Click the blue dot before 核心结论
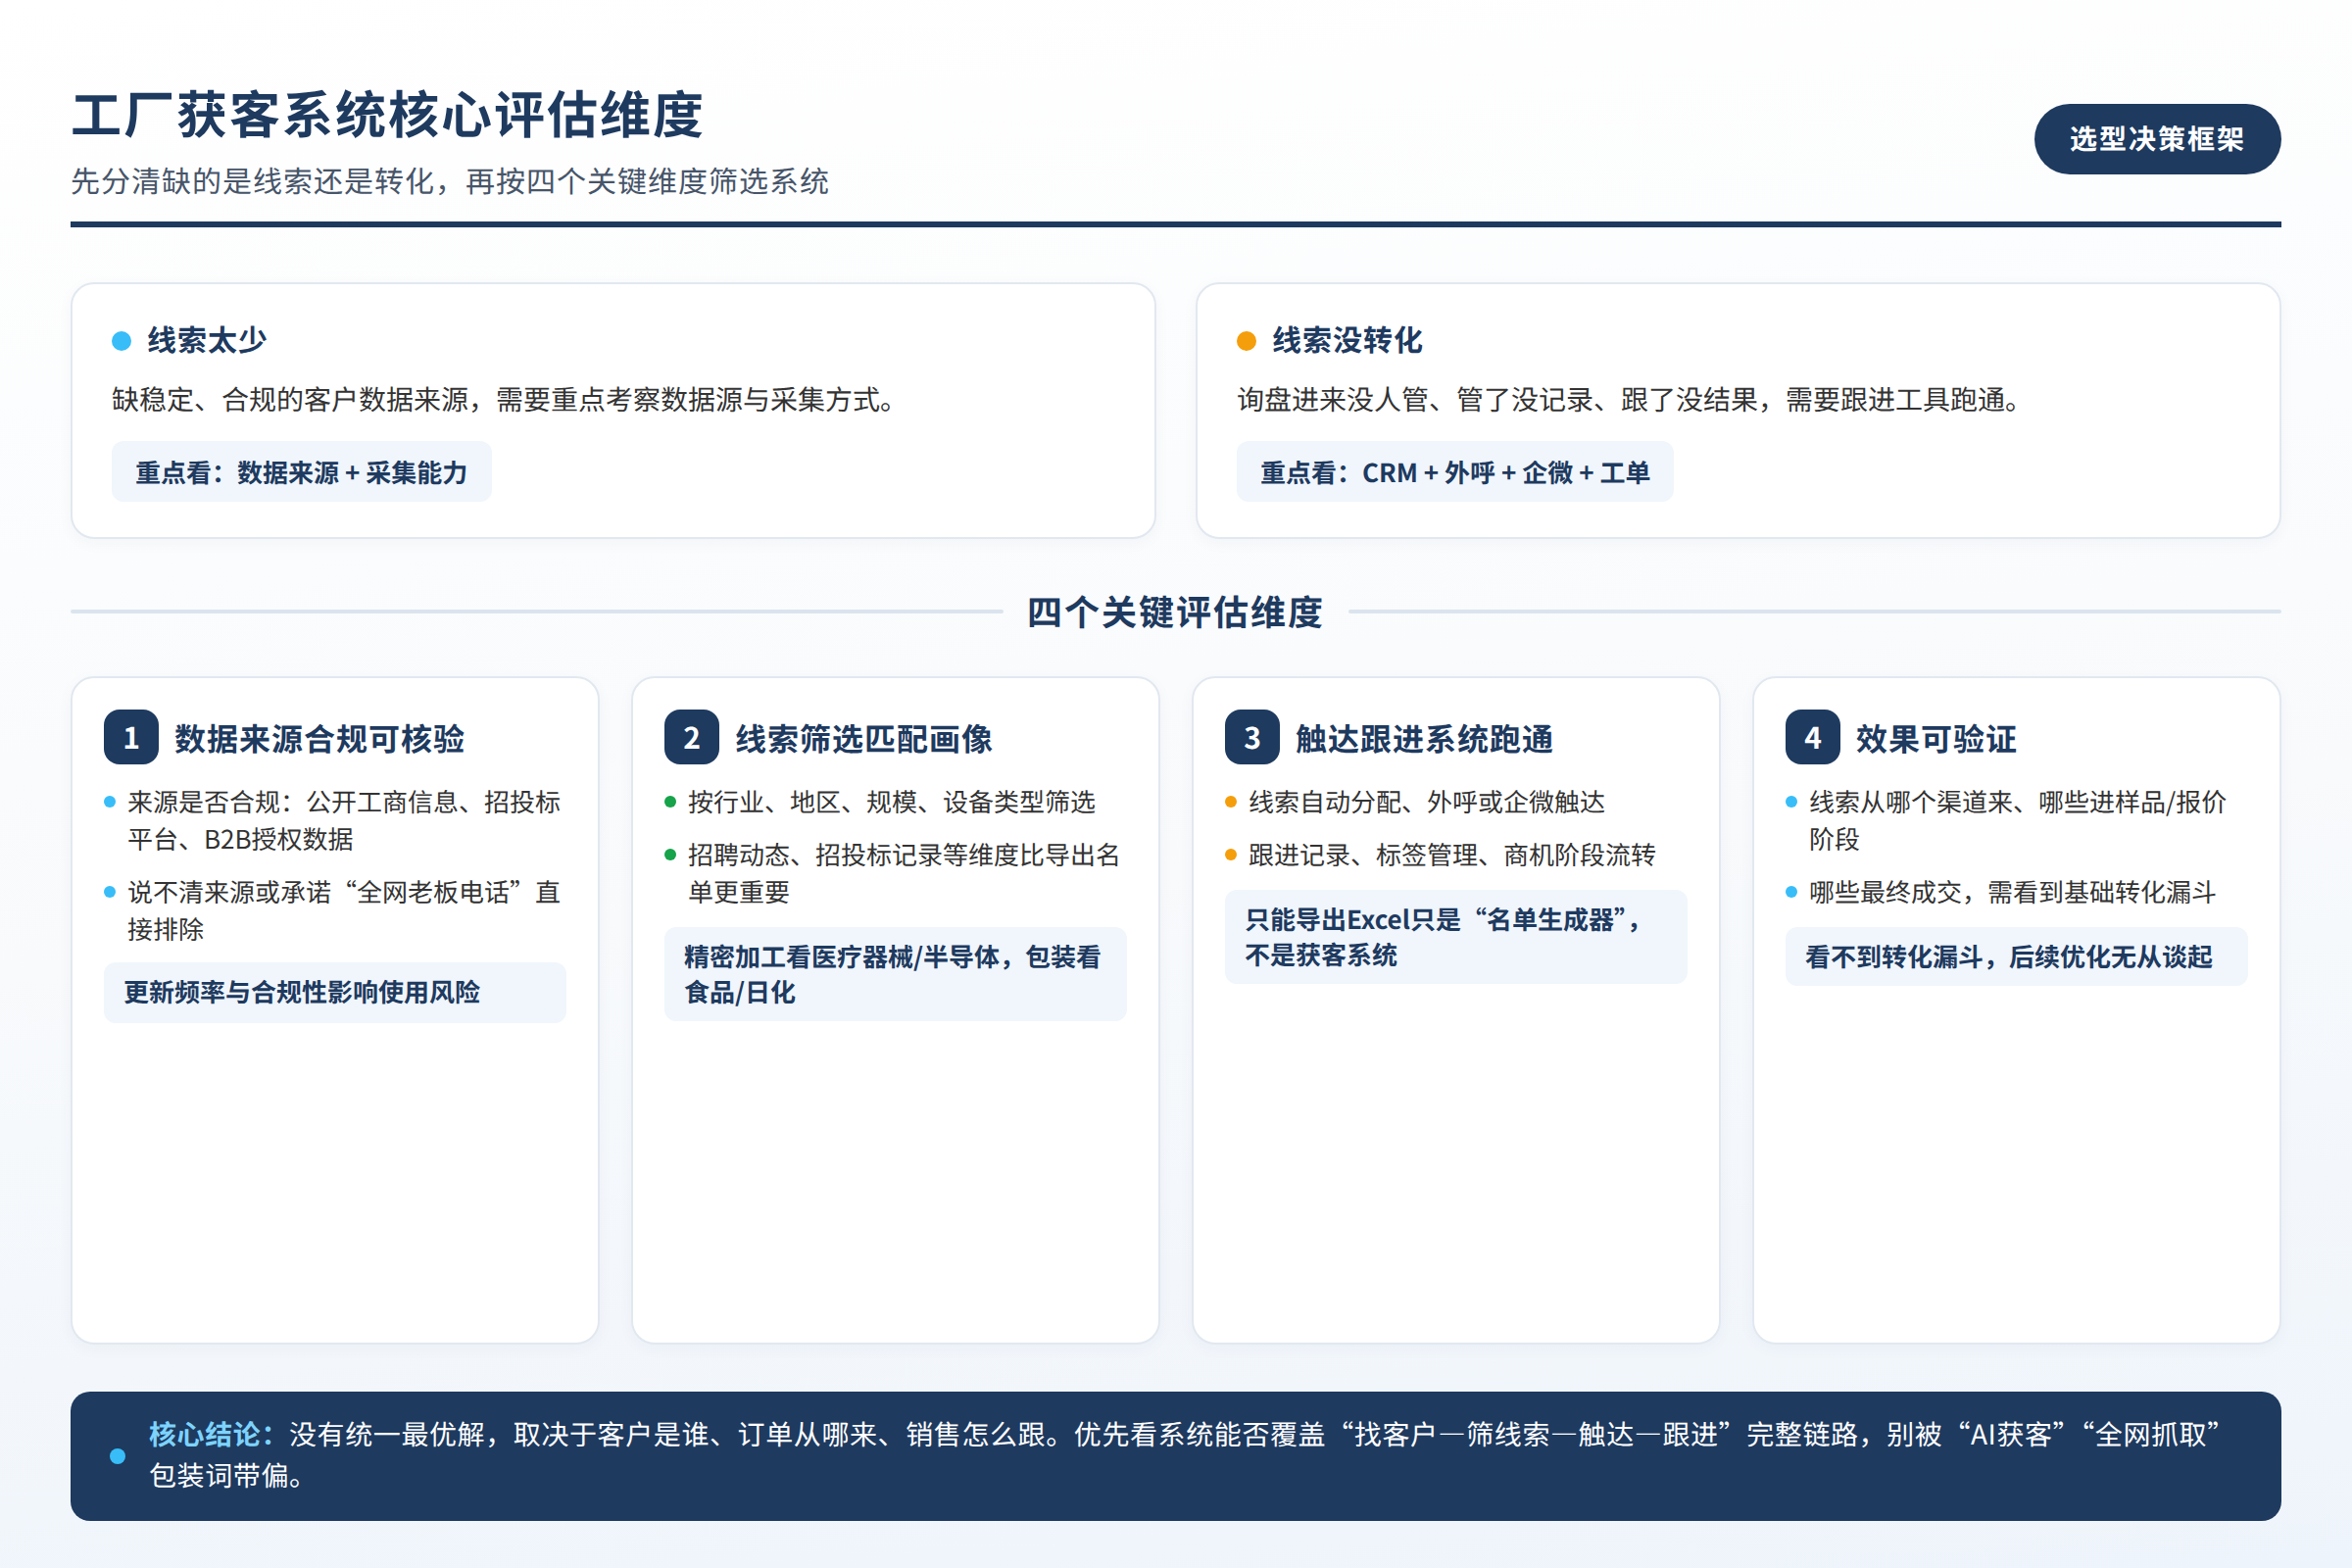2352x1568 pixels. 118,1456
